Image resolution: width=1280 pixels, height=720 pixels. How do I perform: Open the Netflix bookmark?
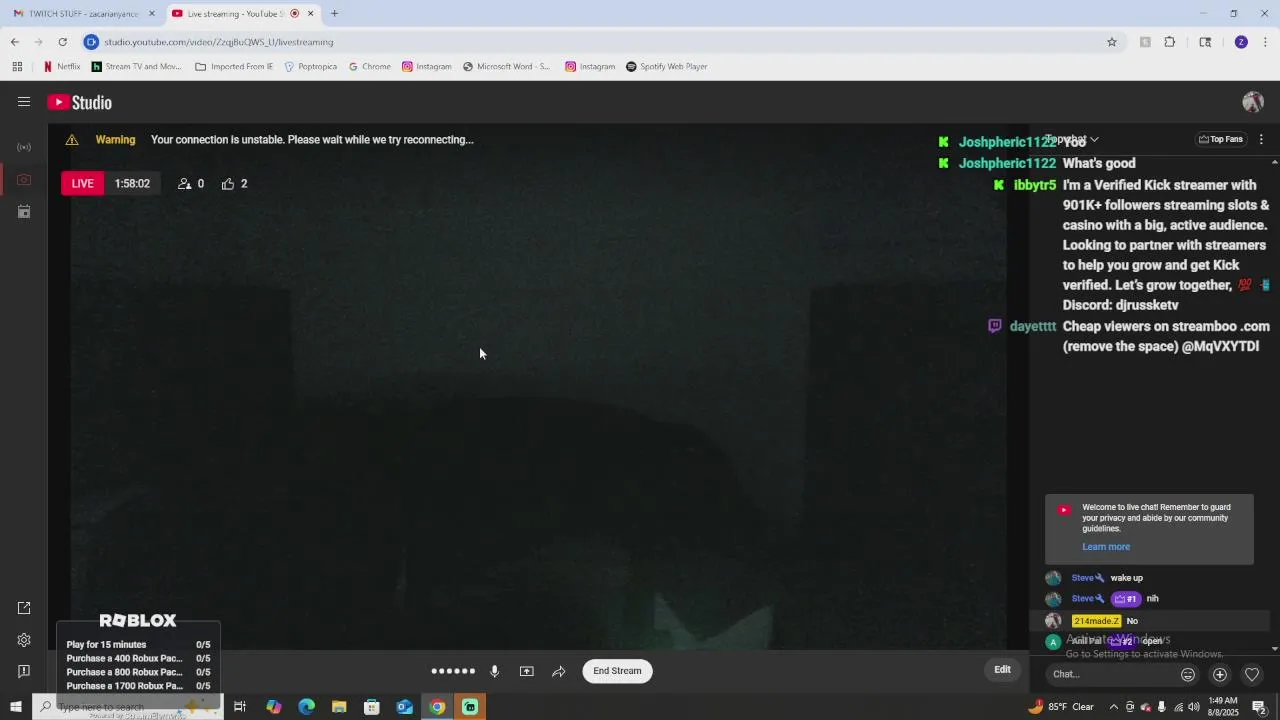click(x=62, y=67)
